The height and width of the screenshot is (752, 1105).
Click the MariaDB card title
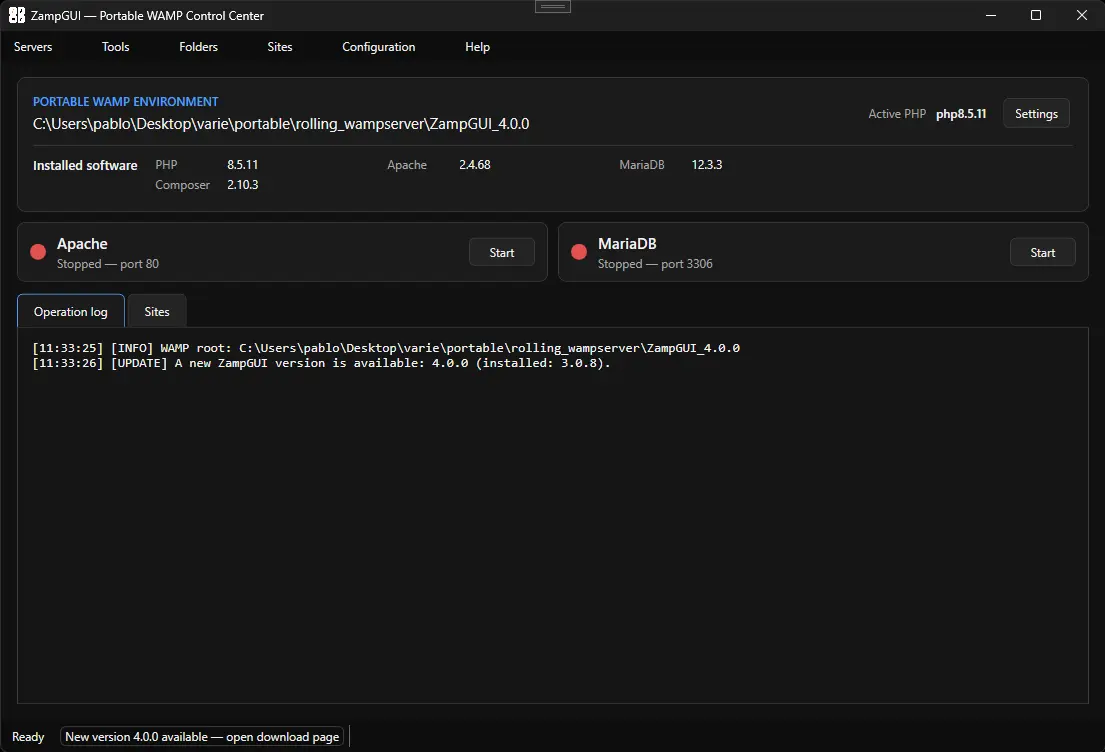point(627,244)
